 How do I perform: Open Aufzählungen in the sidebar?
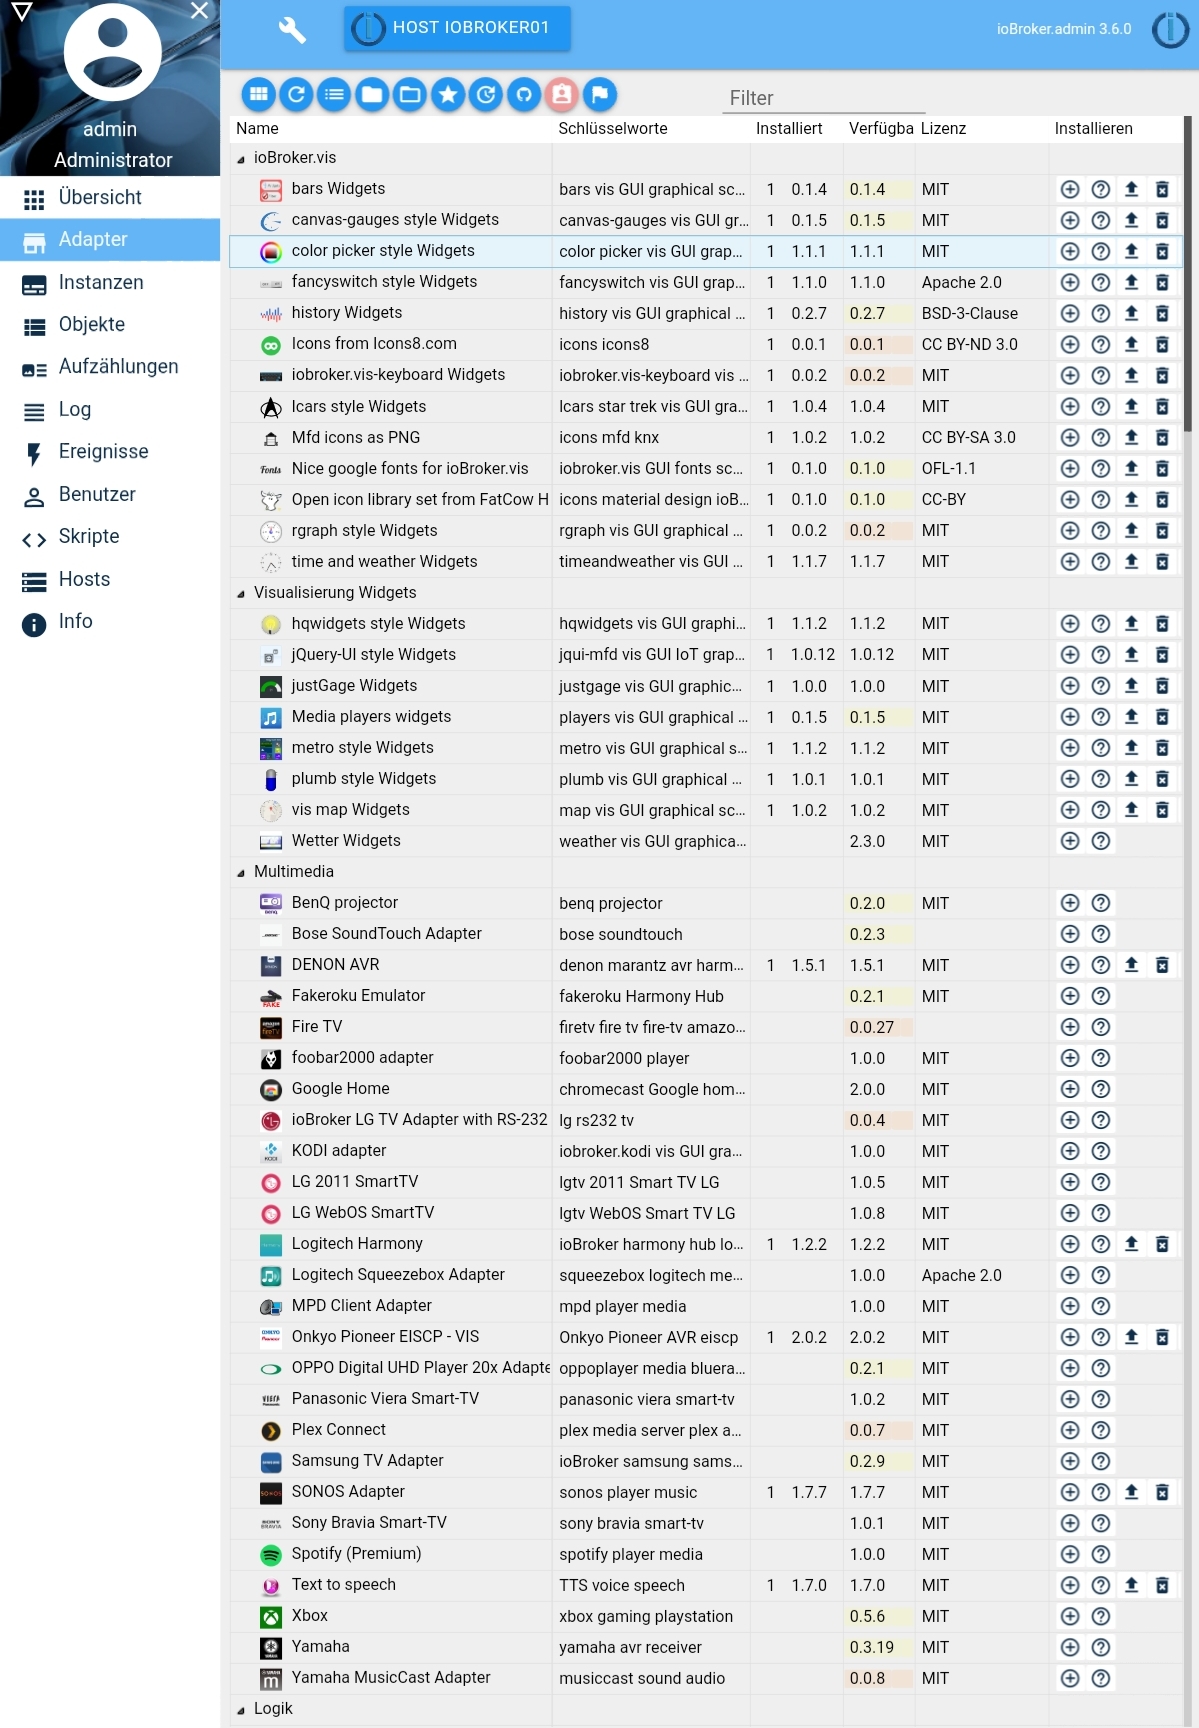tap(110, 367)
